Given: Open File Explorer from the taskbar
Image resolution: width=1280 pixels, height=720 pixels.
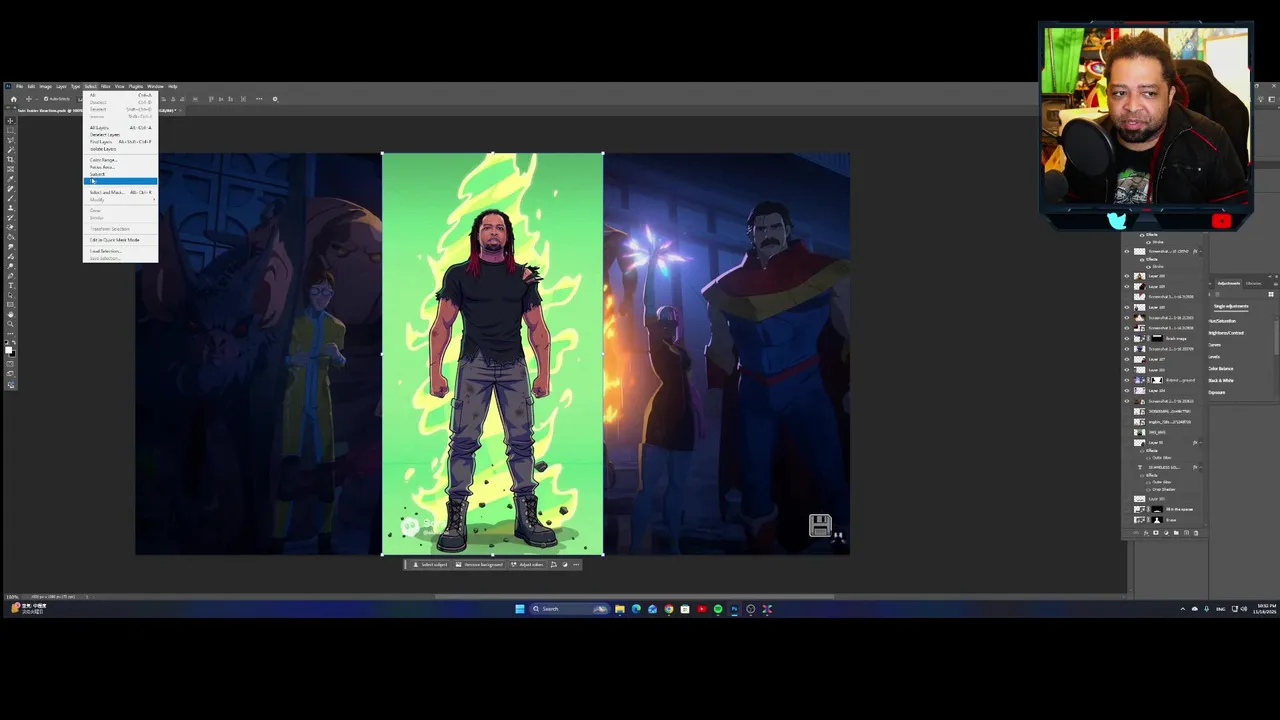Looking at the screenshot, I should click(620, 609).
